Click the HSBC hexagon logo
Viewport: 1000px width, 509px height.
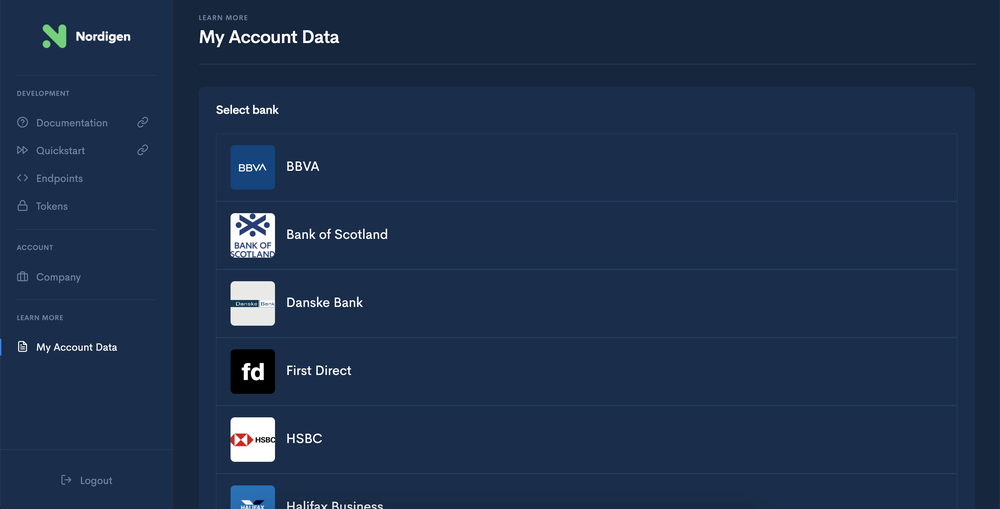pos(253,439)
